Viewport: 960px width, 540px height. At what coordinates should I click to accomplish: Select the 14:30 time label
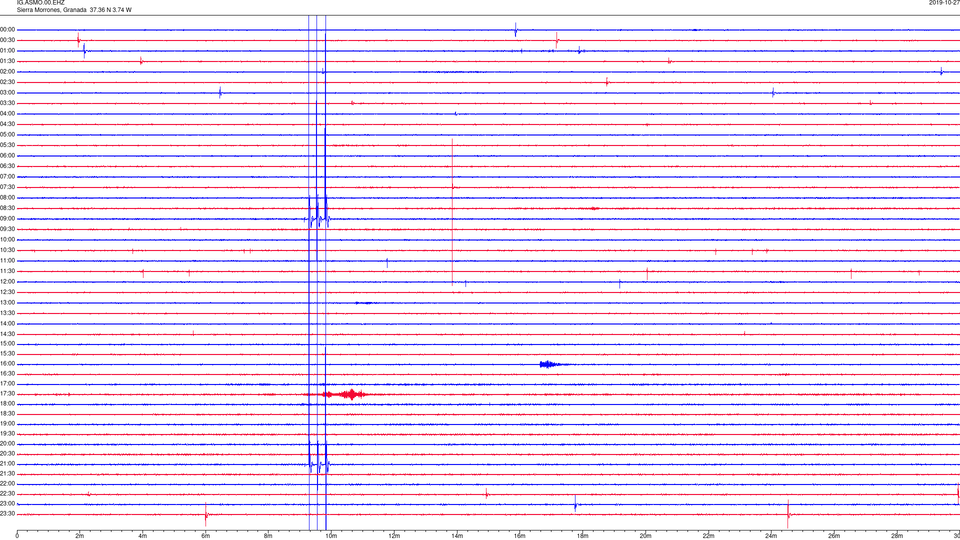tap(7, 334)
